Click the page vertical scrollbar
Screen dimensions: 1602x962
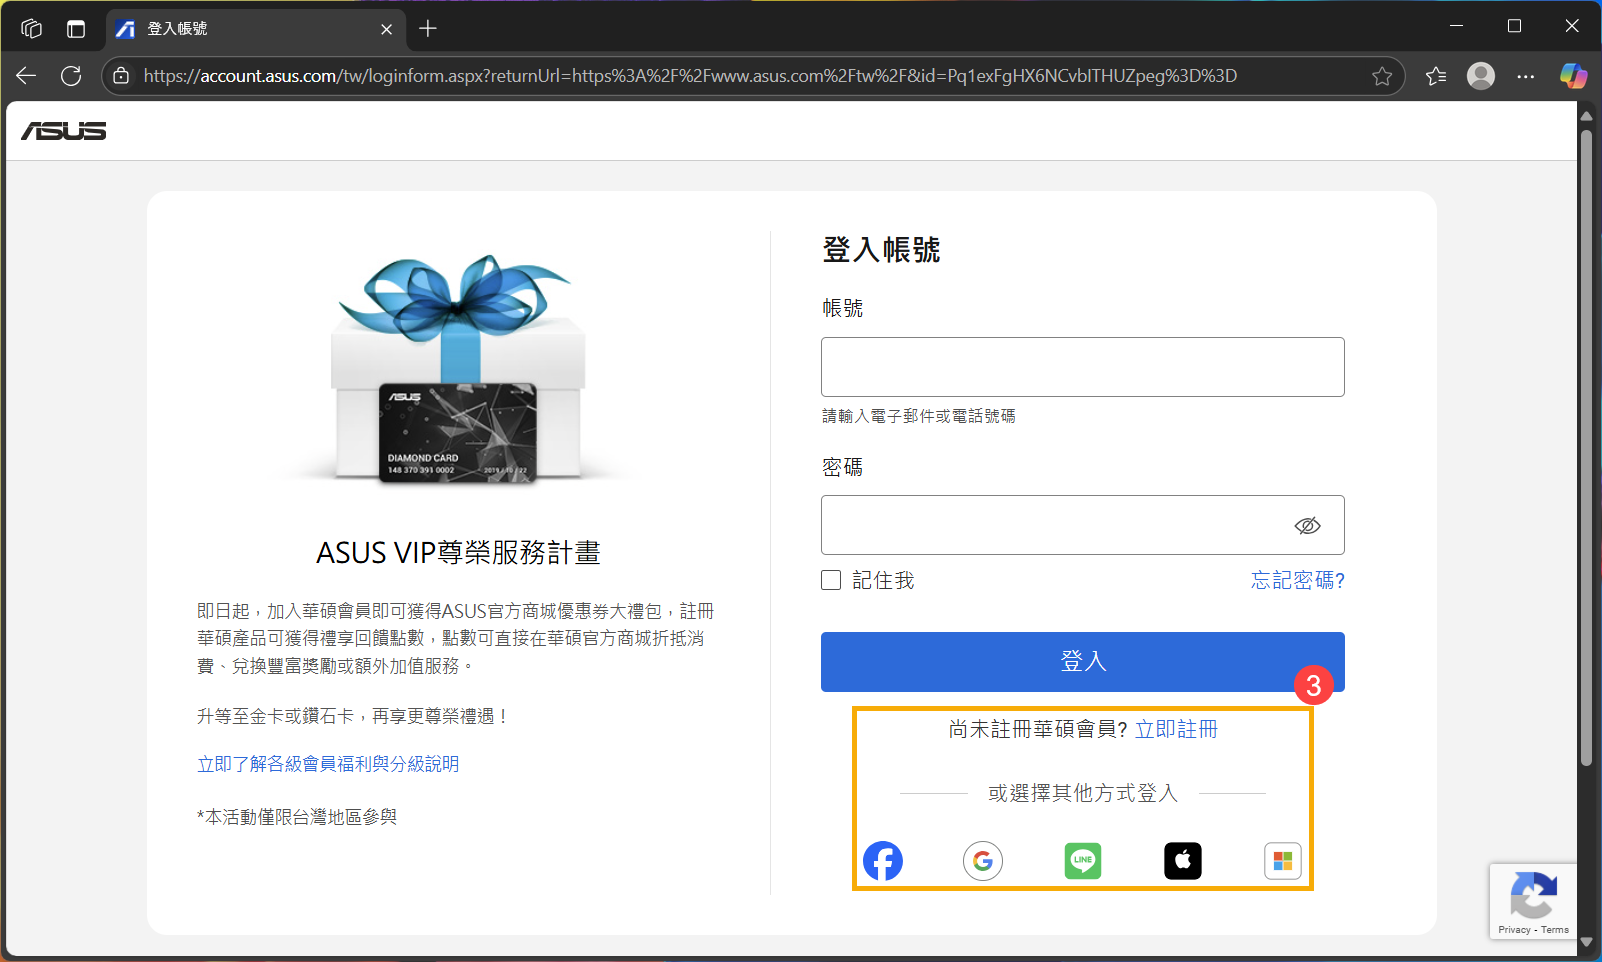click(1586, 447)
